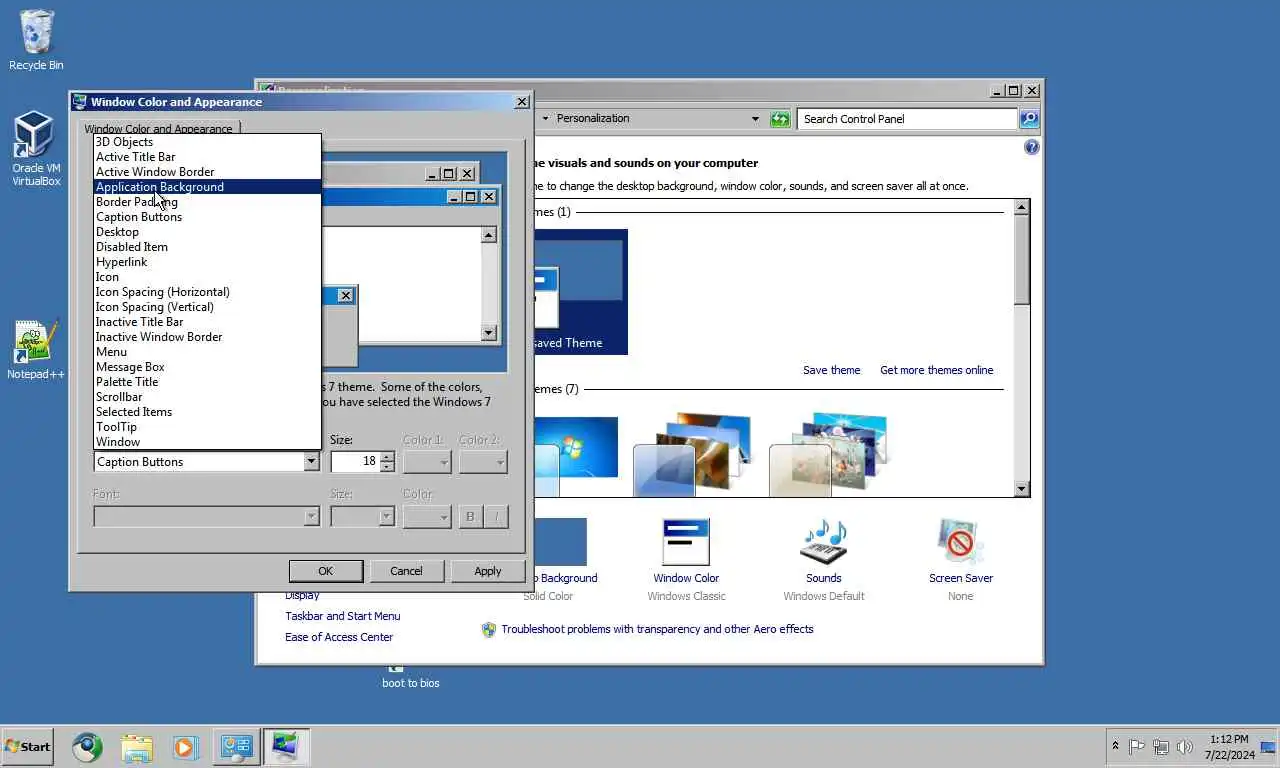Click the OK button
Screen dimensions: 1280x768
[x=326, y=571]
